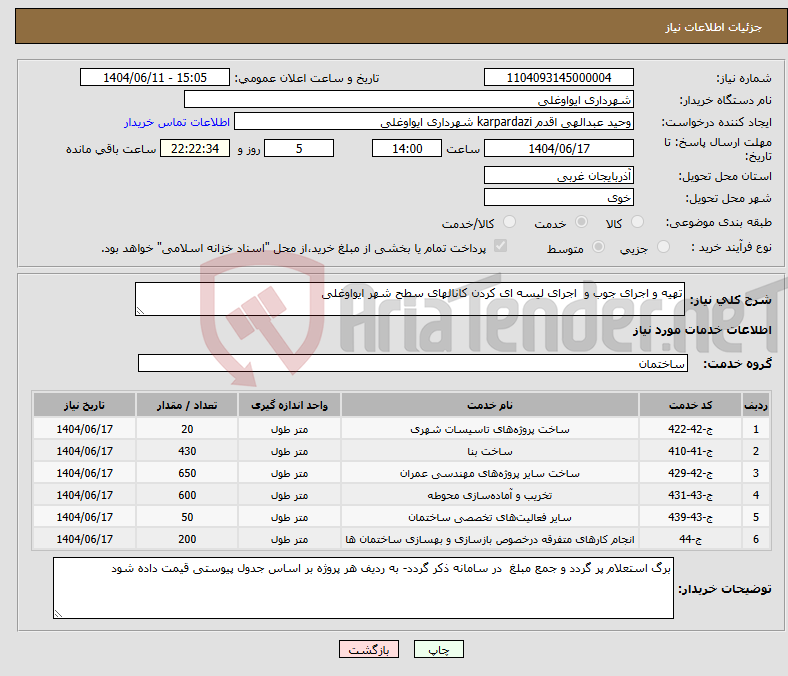788x676 pixels.
Task: Click the تعداد / مقدار column header
Action: [187, 405]
